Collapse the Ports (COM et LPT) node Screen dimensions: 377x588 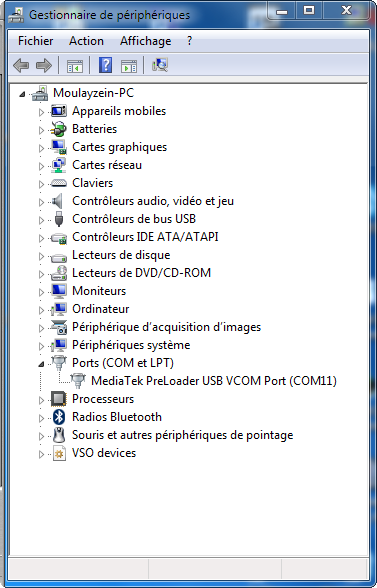[x=41, y=364]
